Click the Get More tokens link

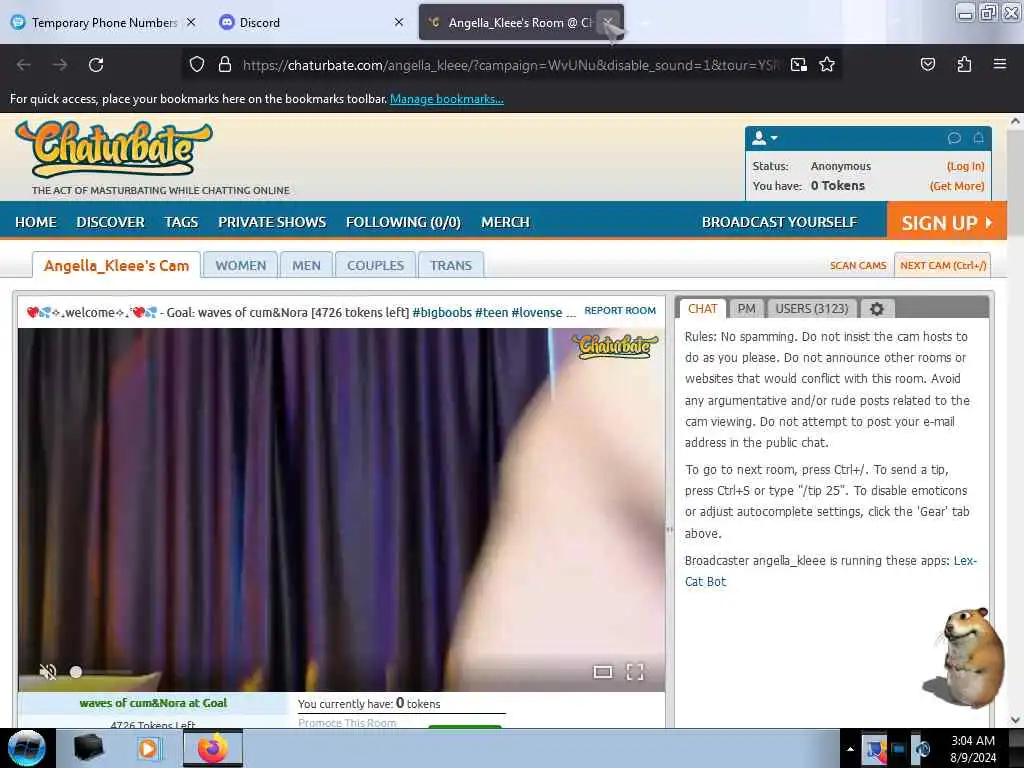[x=957, y=185]
